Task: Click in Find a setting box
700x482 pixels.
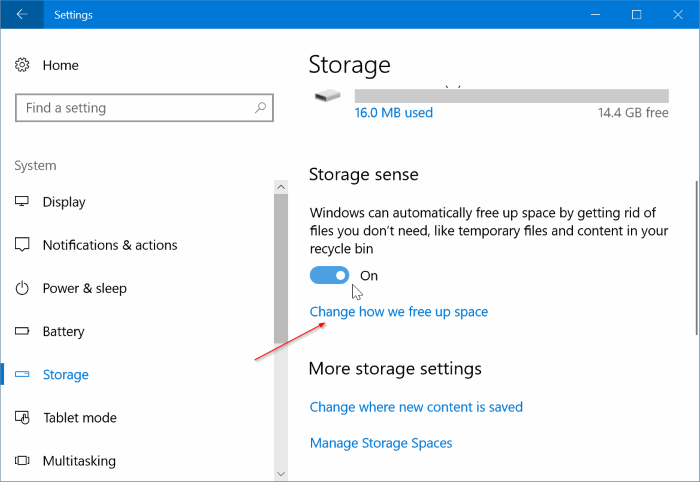Action: click(144, 108)
